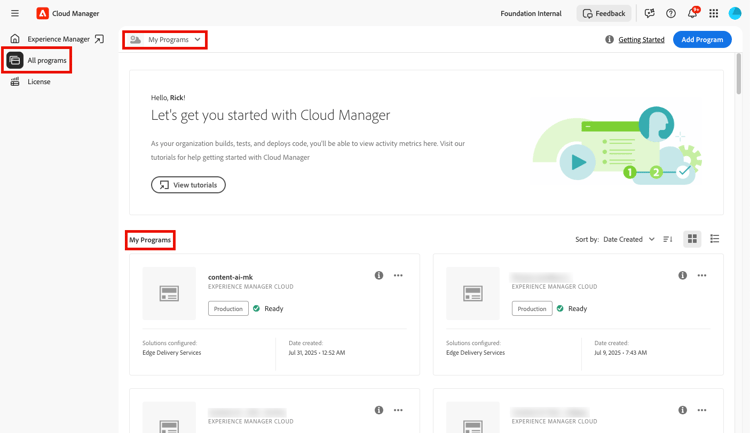Show info for the bottom-left program card

coord(379,410)
